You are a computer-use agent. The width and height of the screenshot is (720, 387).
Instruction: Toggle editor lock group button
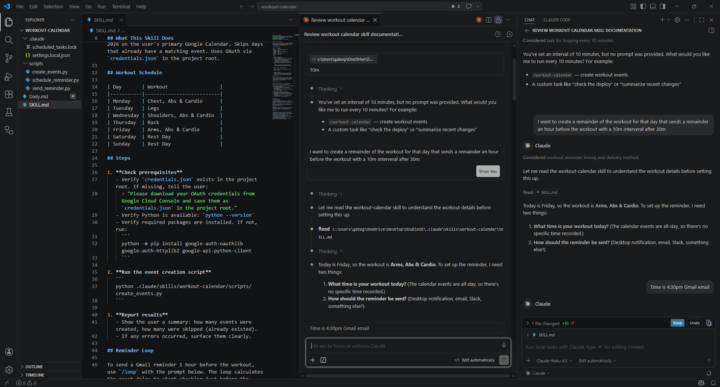[x=498, y=20]
